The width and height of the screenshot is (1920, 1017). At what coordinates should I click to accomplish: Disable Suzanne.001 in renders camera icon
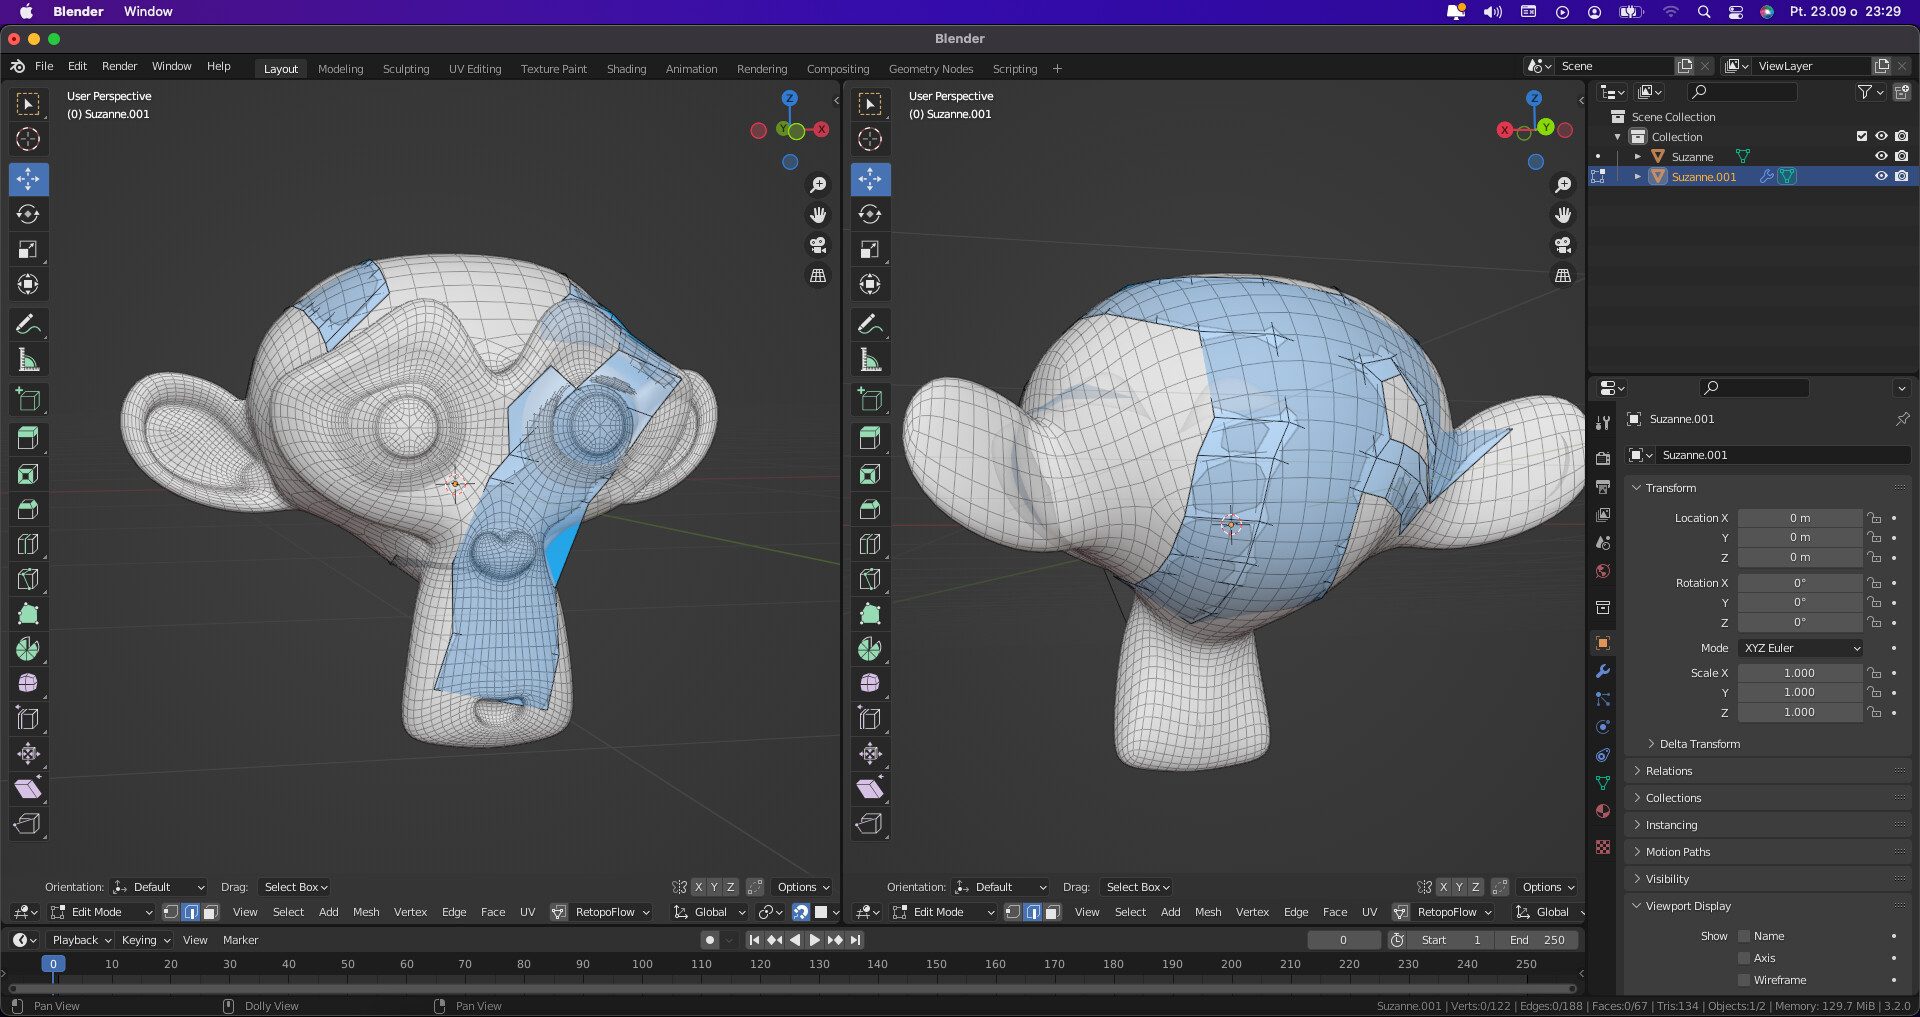pyautogui.click(x=1902, y=176)
